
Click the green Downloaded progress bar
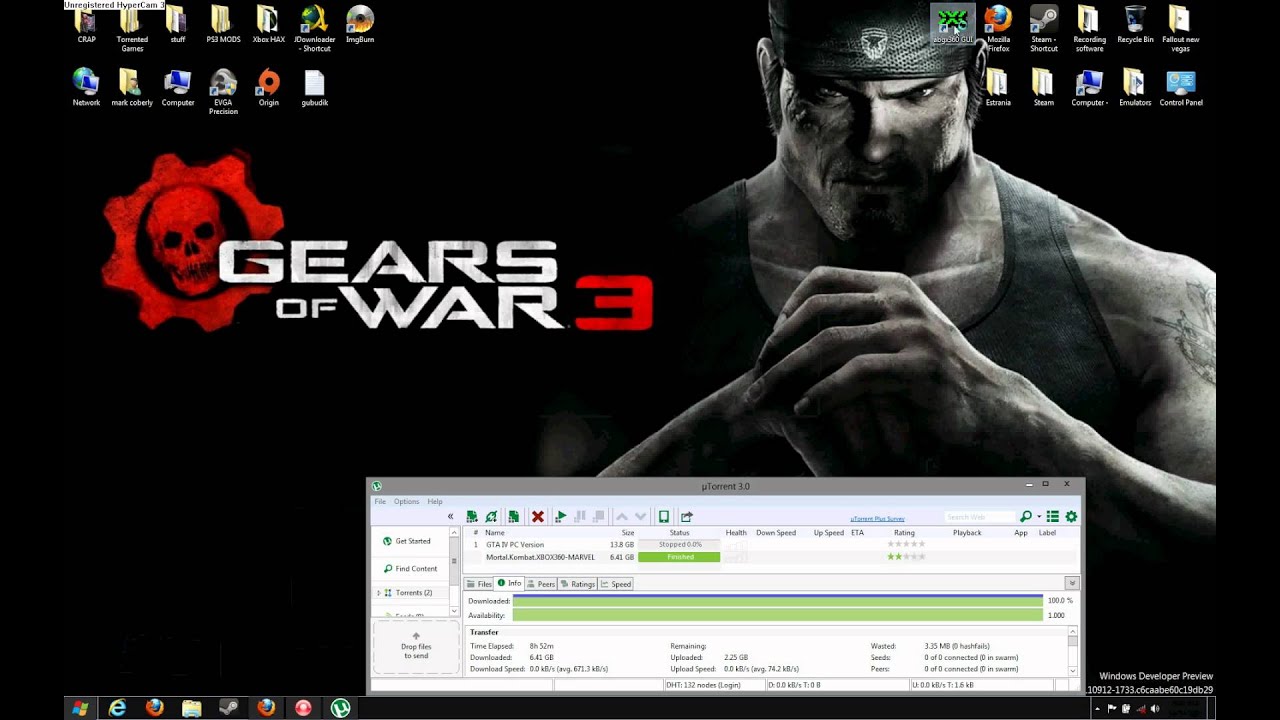click(777, 601)
